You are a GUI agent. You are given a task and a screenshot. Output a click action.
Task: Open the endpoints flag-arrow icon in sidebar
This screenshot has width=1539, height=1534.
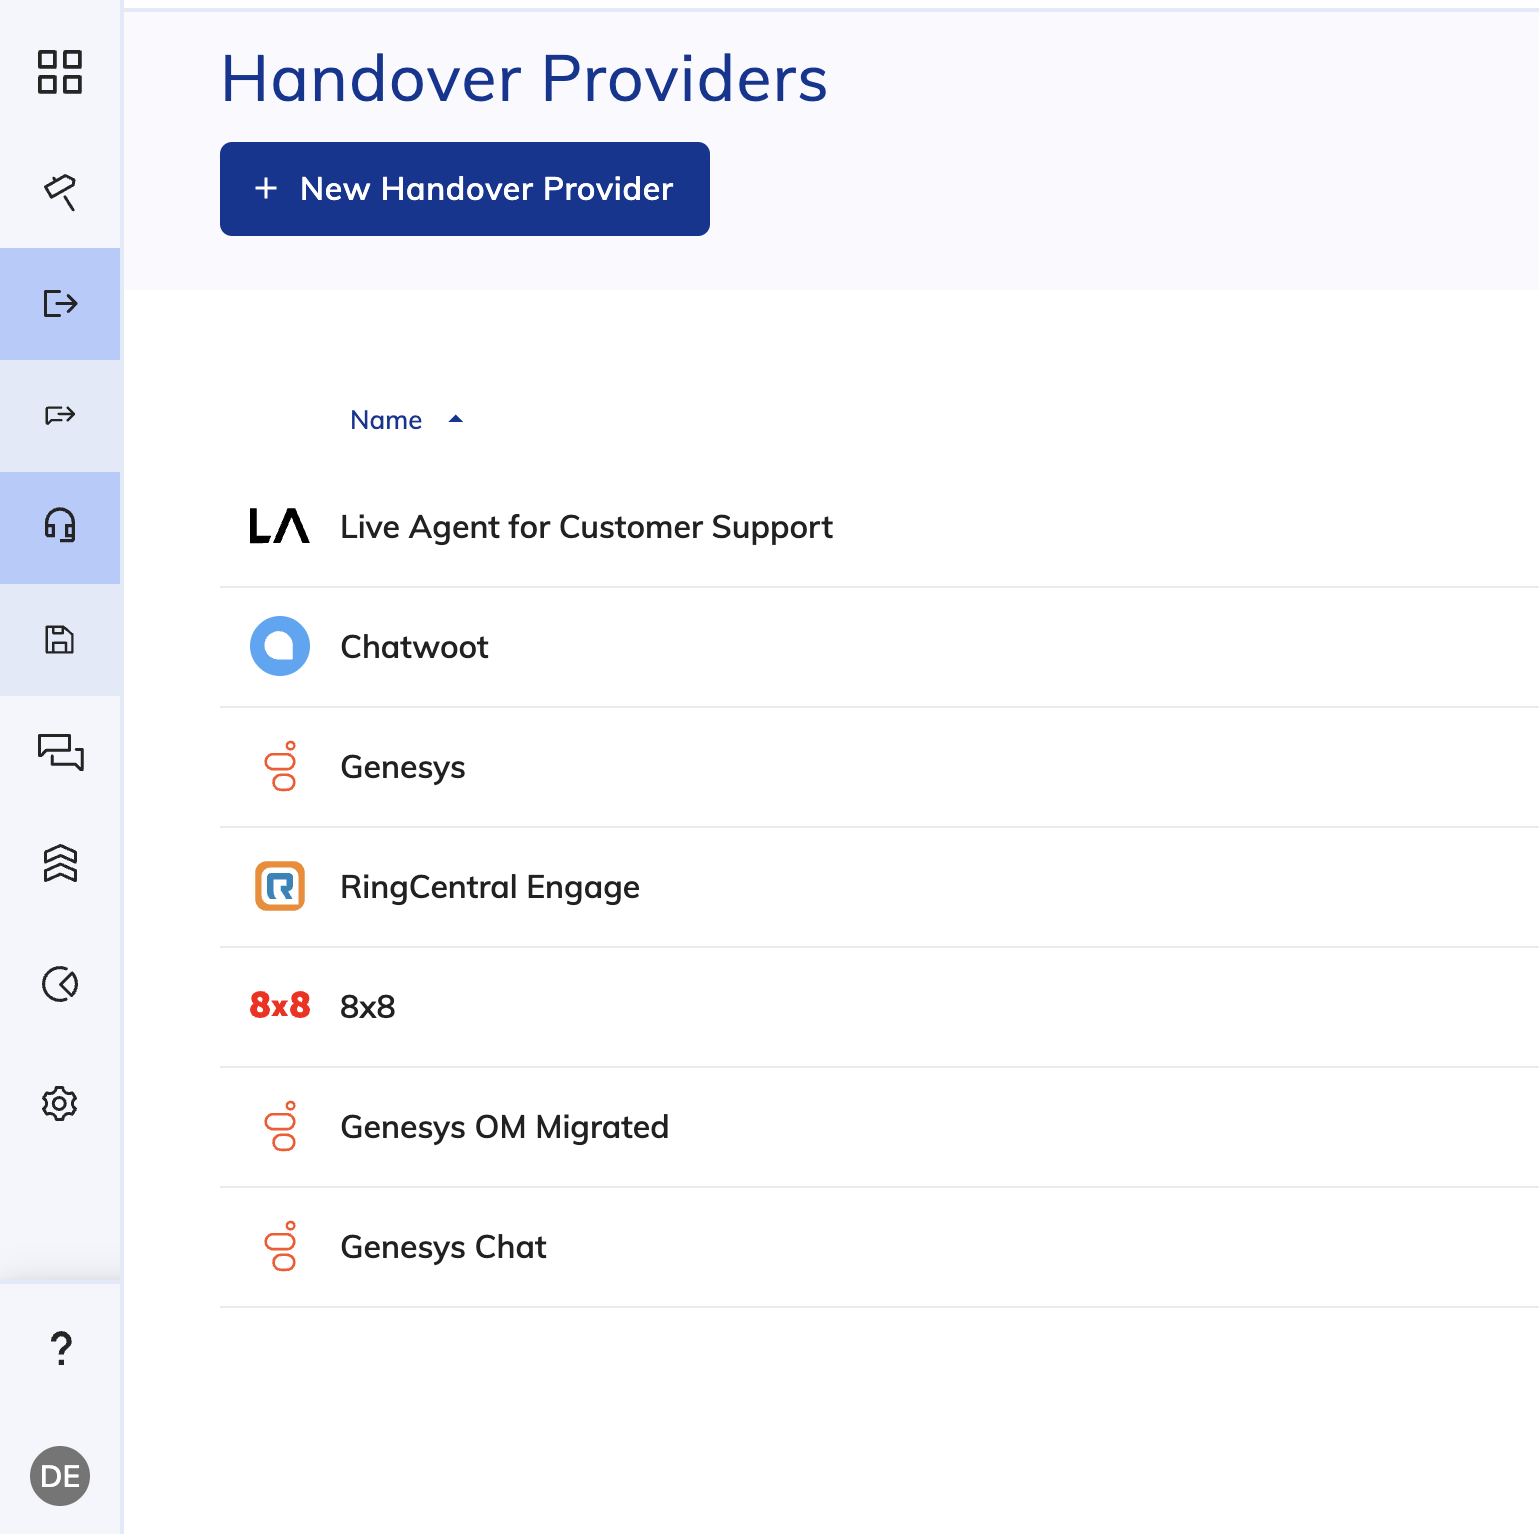[x=60, y=415]
